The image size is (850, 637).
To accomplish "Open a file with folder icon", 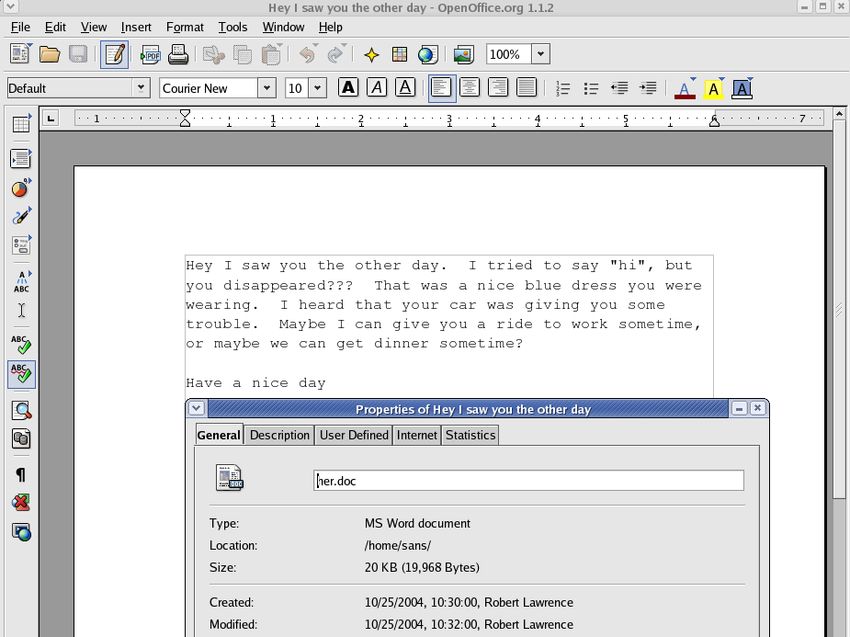I will (49, 54).
